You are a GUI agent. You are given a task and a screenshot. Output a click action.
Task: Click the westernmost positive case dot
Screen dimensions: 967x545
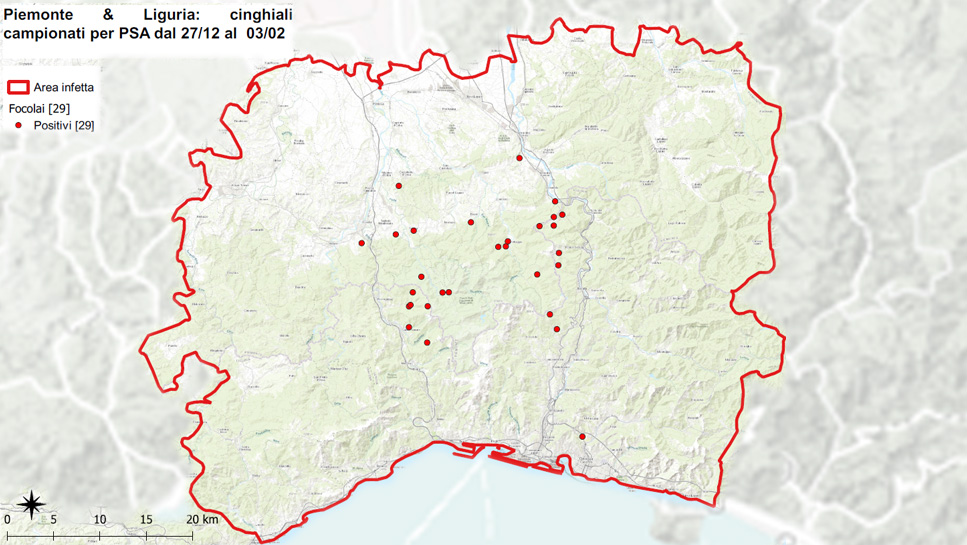[x=361, y=243]
